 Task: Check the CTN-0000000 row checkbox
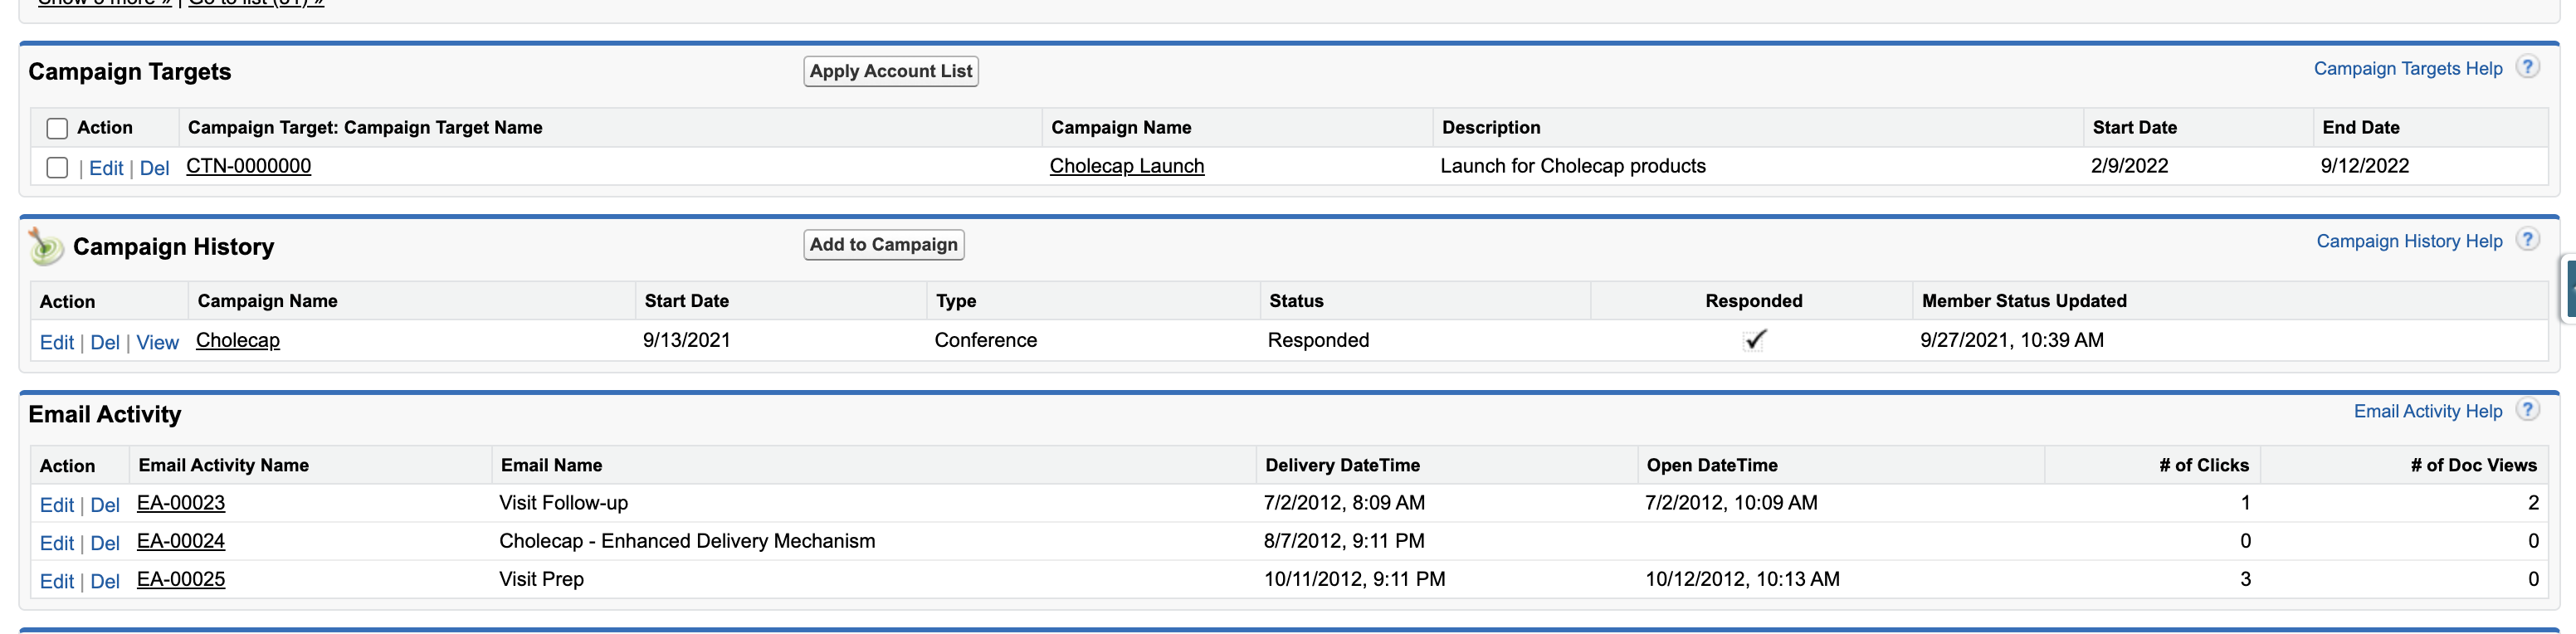pos(57,168)
